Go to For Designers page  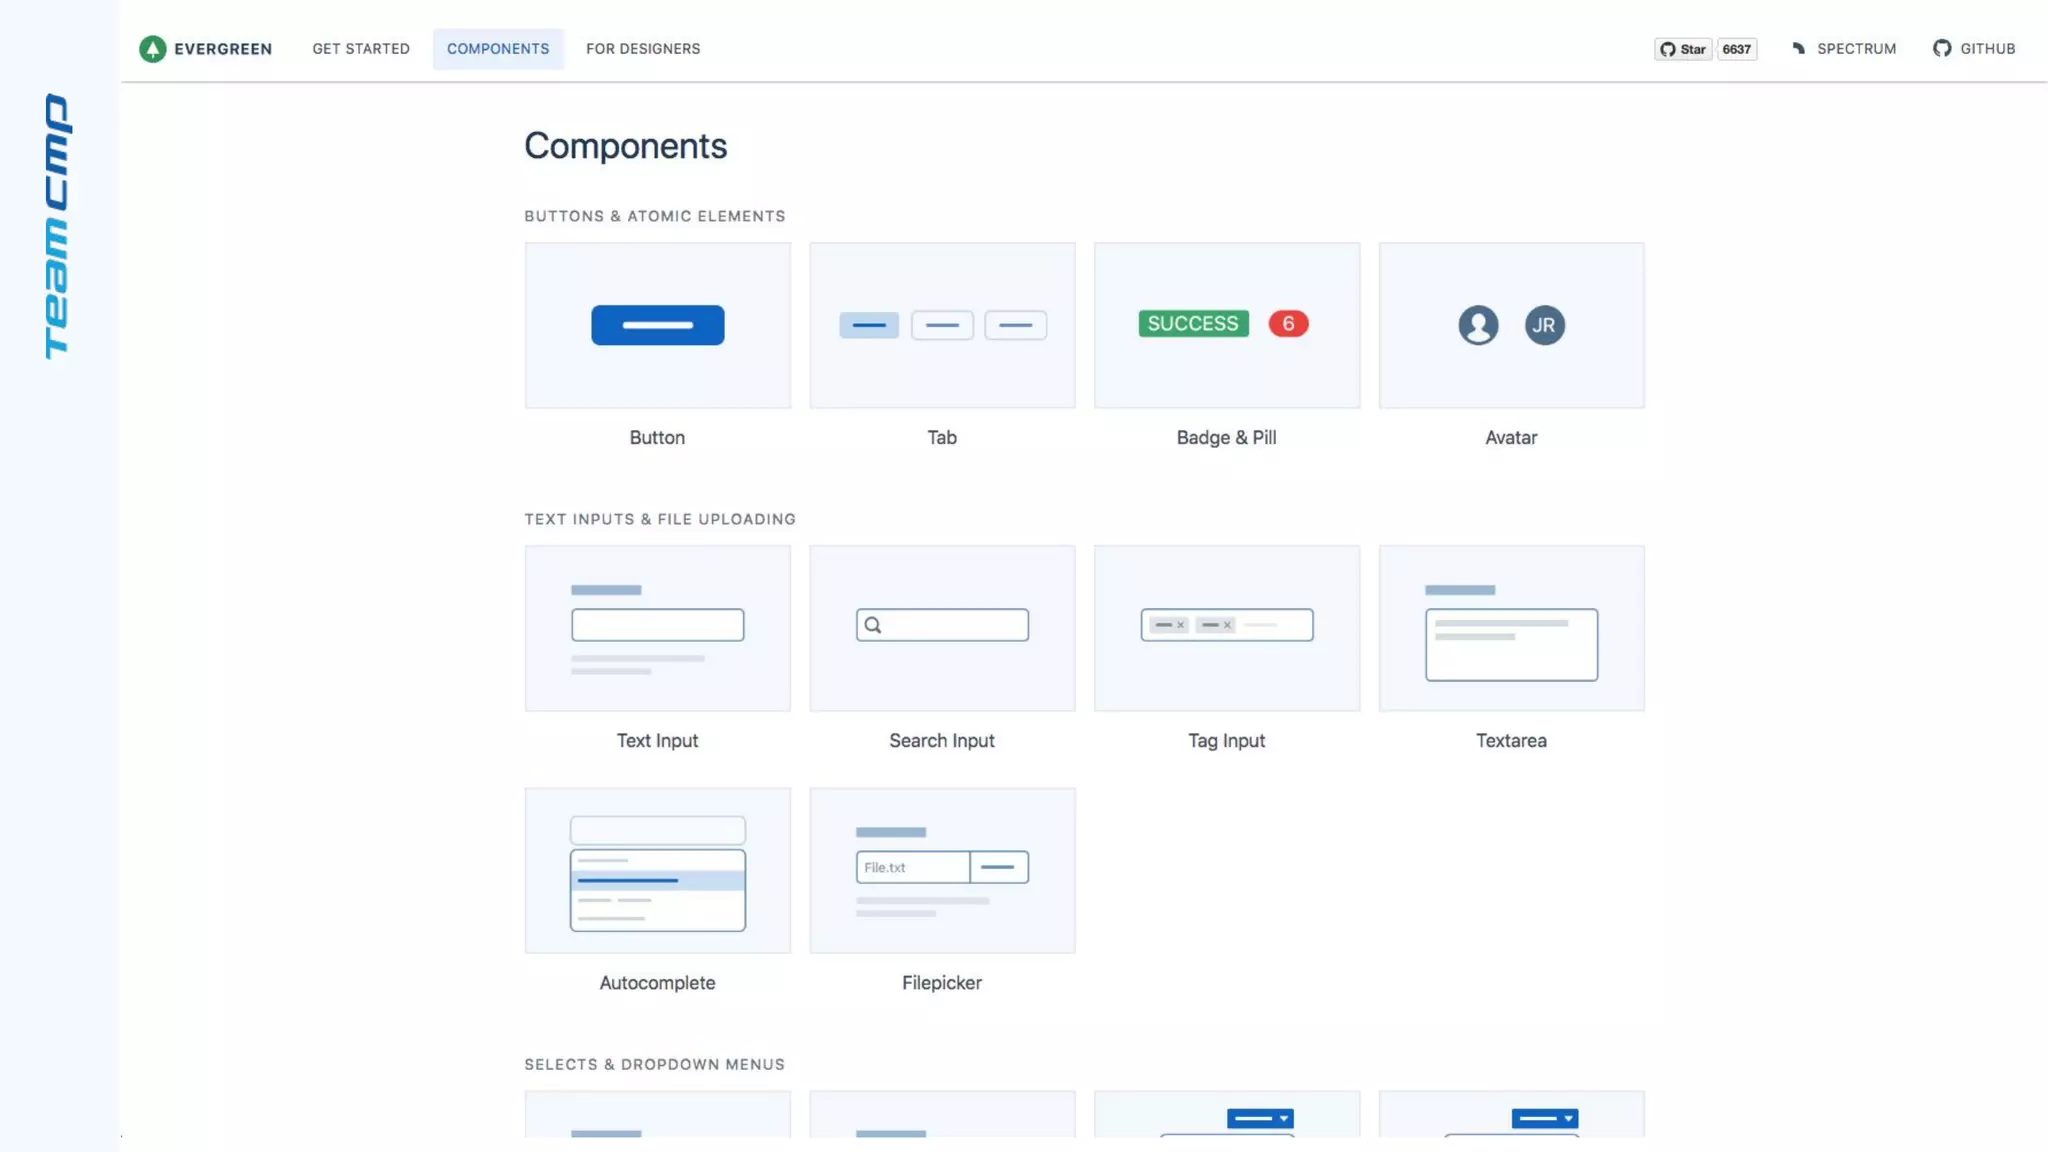(x=643, y=49)
